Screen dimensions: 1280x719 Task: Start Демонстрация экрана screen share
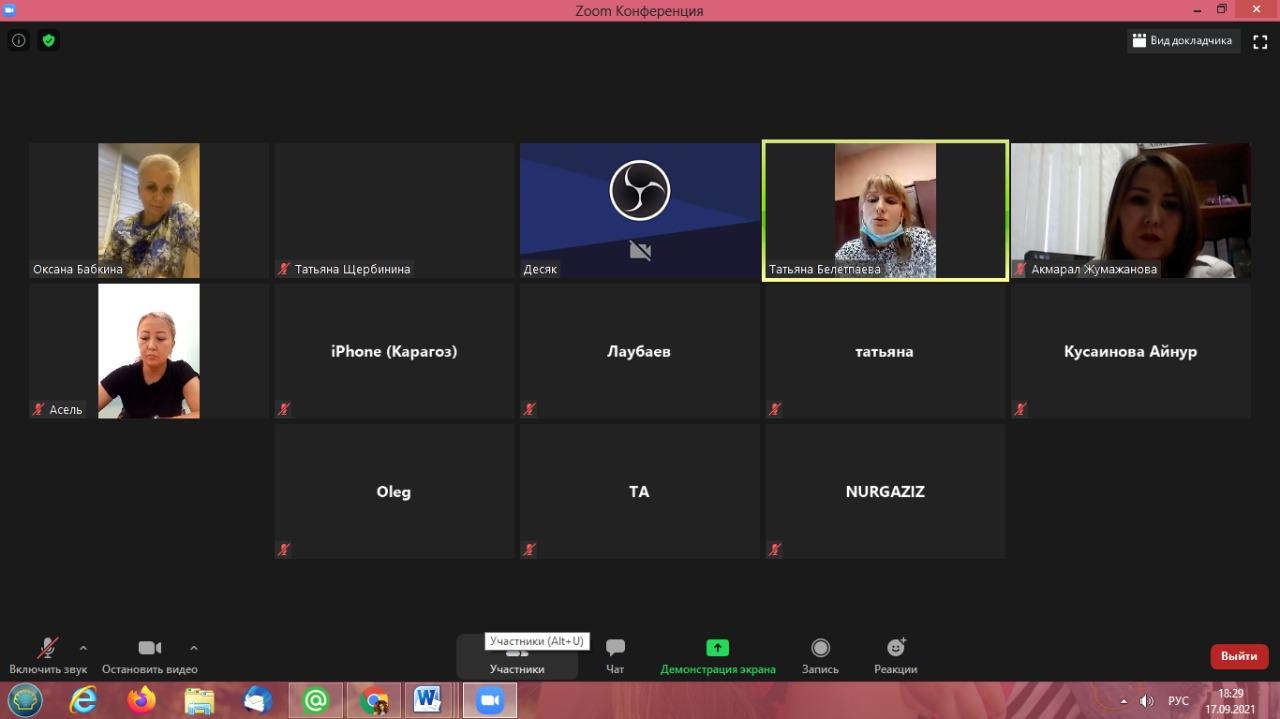(718, 656)
